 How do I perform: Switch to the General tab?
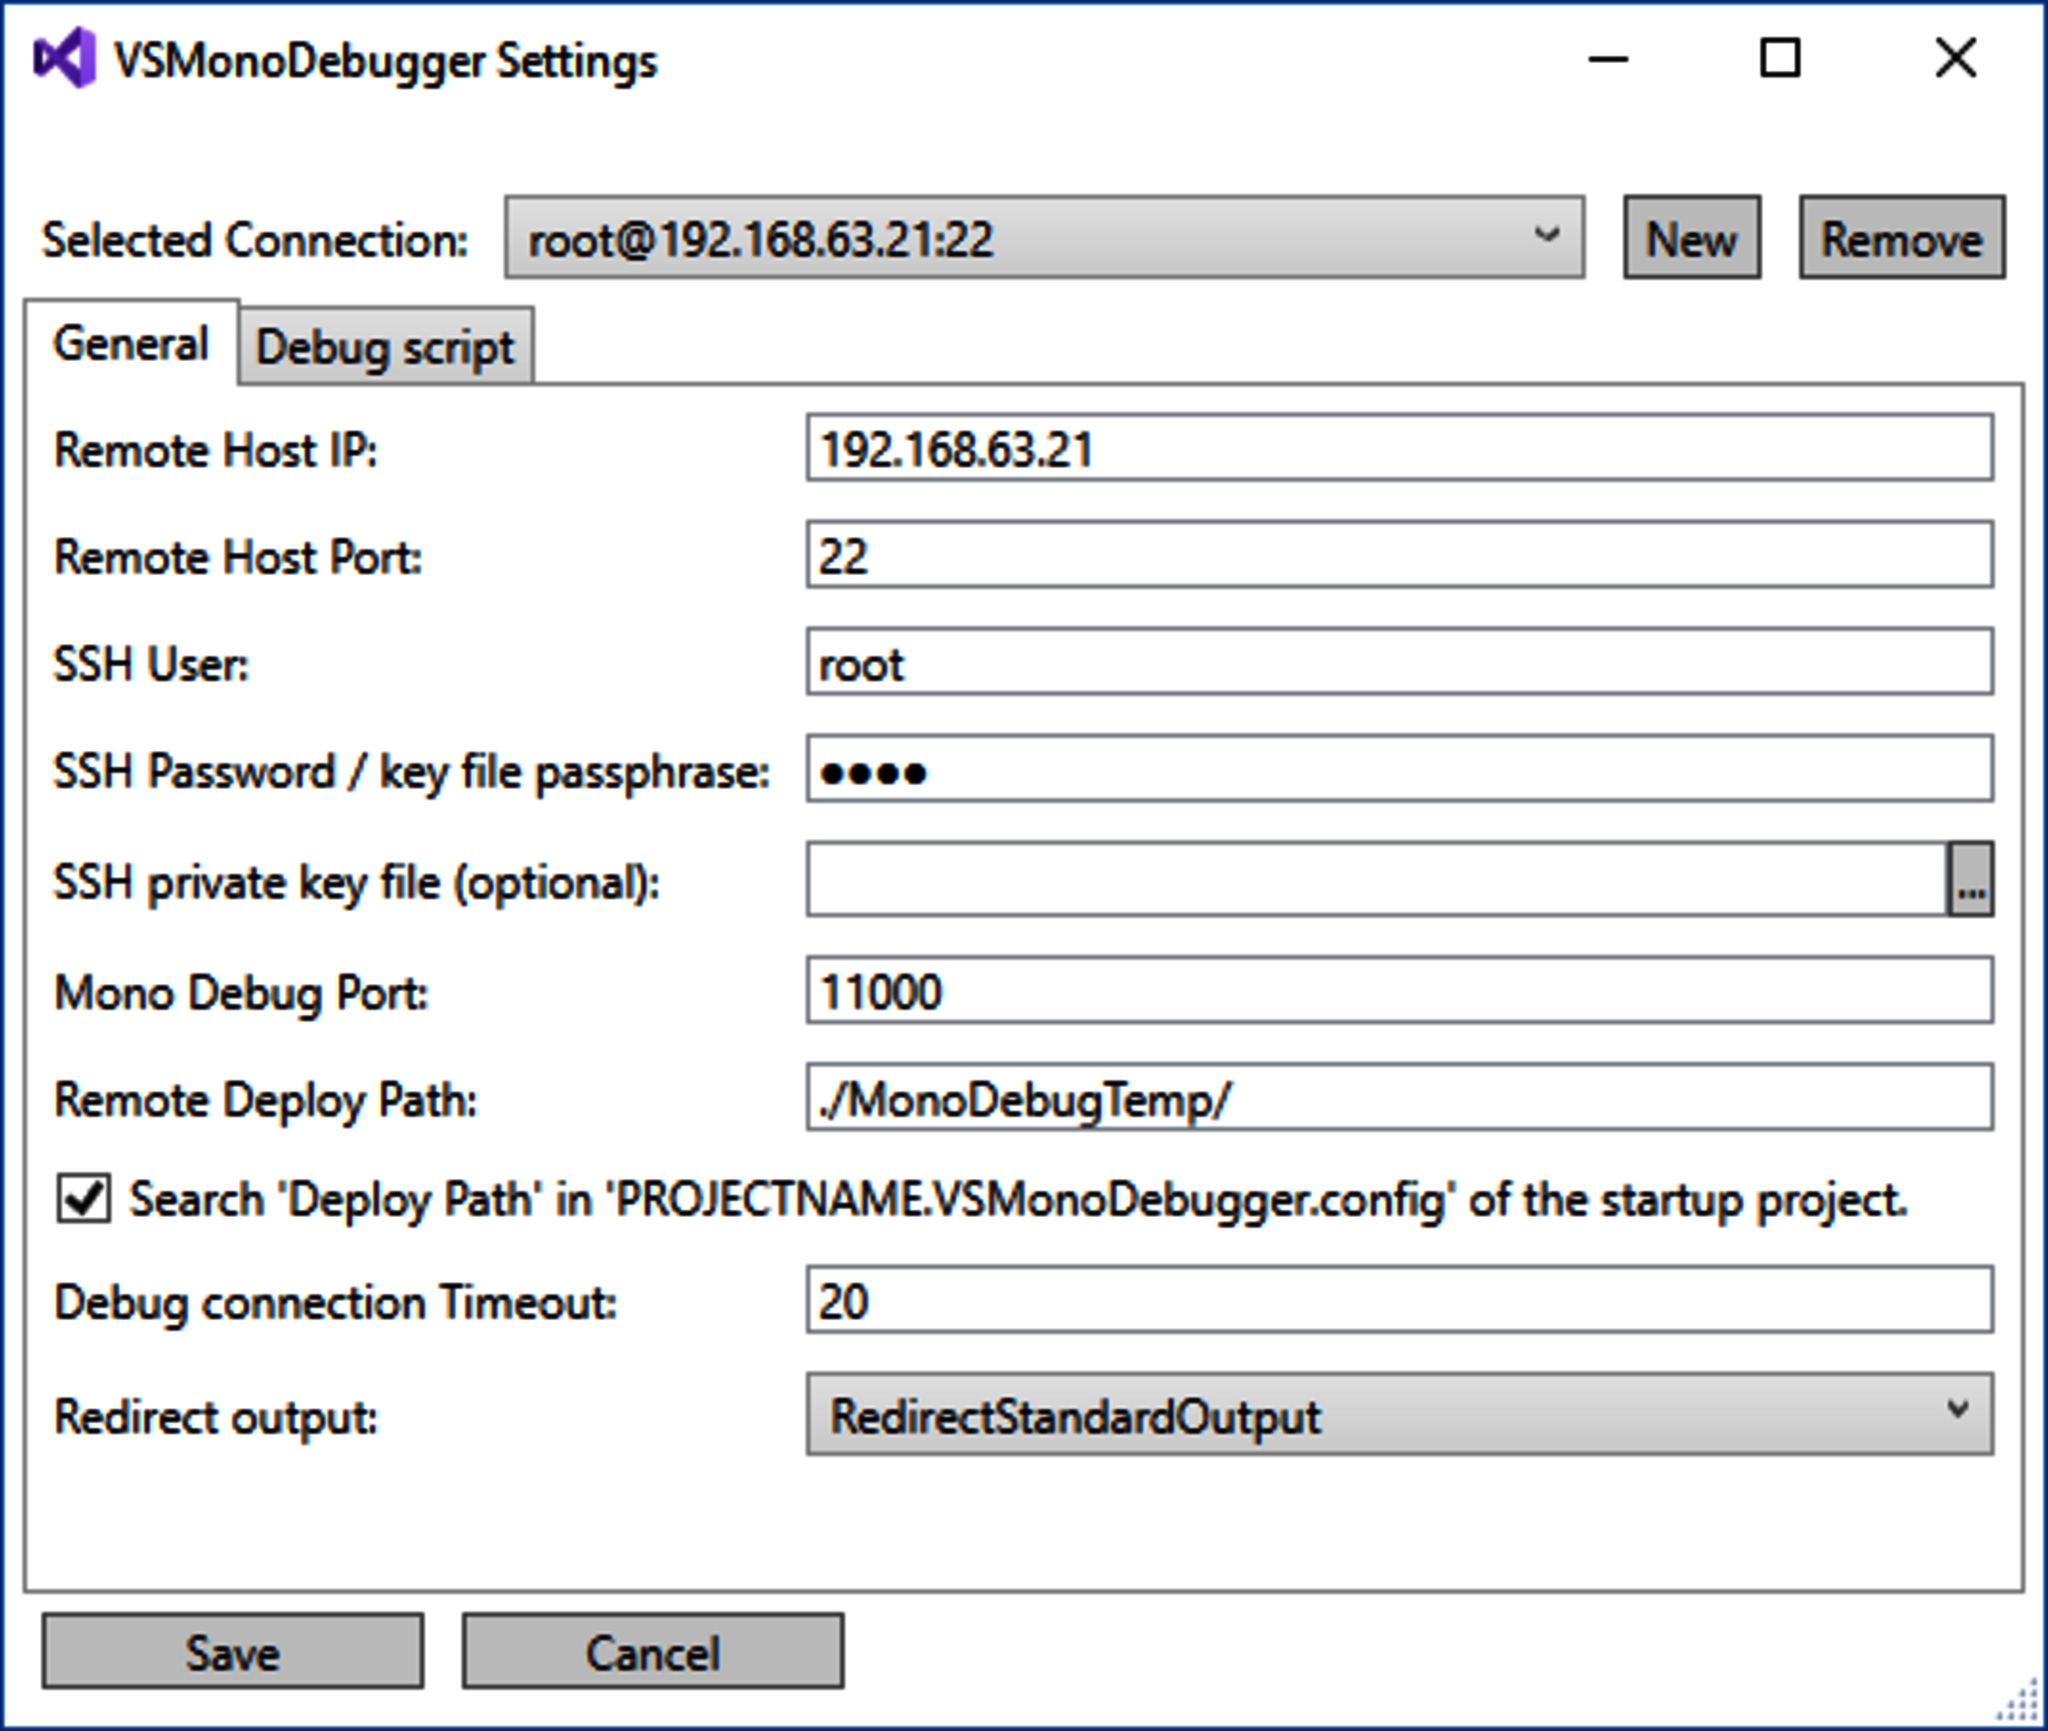tap(131, 343)
